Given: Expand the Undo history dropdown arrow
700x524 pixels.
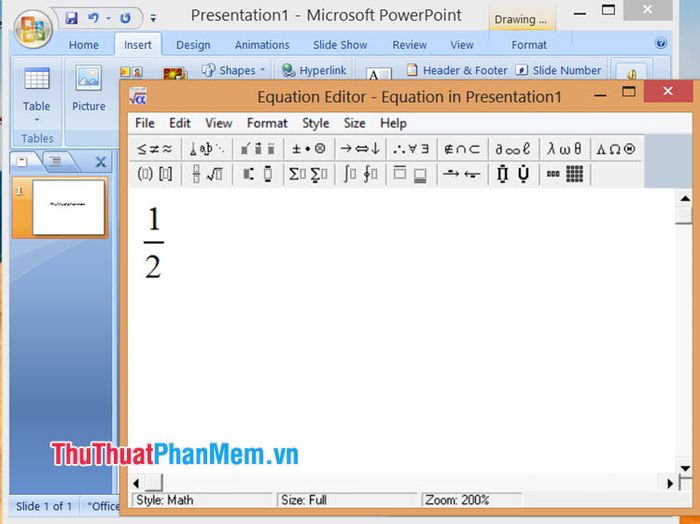Looking at the screenshot, I should click(x=108, y=18).
